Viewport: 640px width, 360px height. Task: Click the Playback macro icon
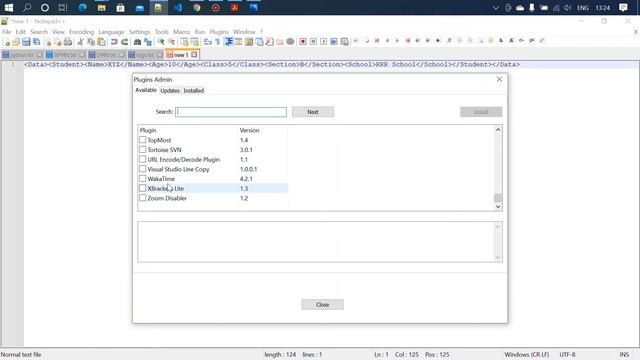[x=324, y=42]
